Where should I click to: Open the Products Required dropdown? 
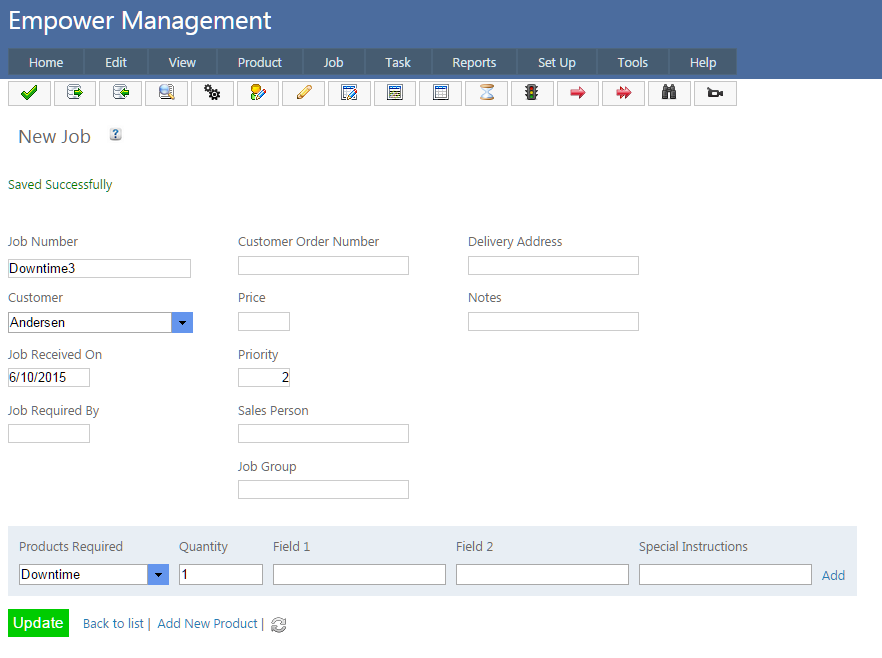[x=158, y=574]
